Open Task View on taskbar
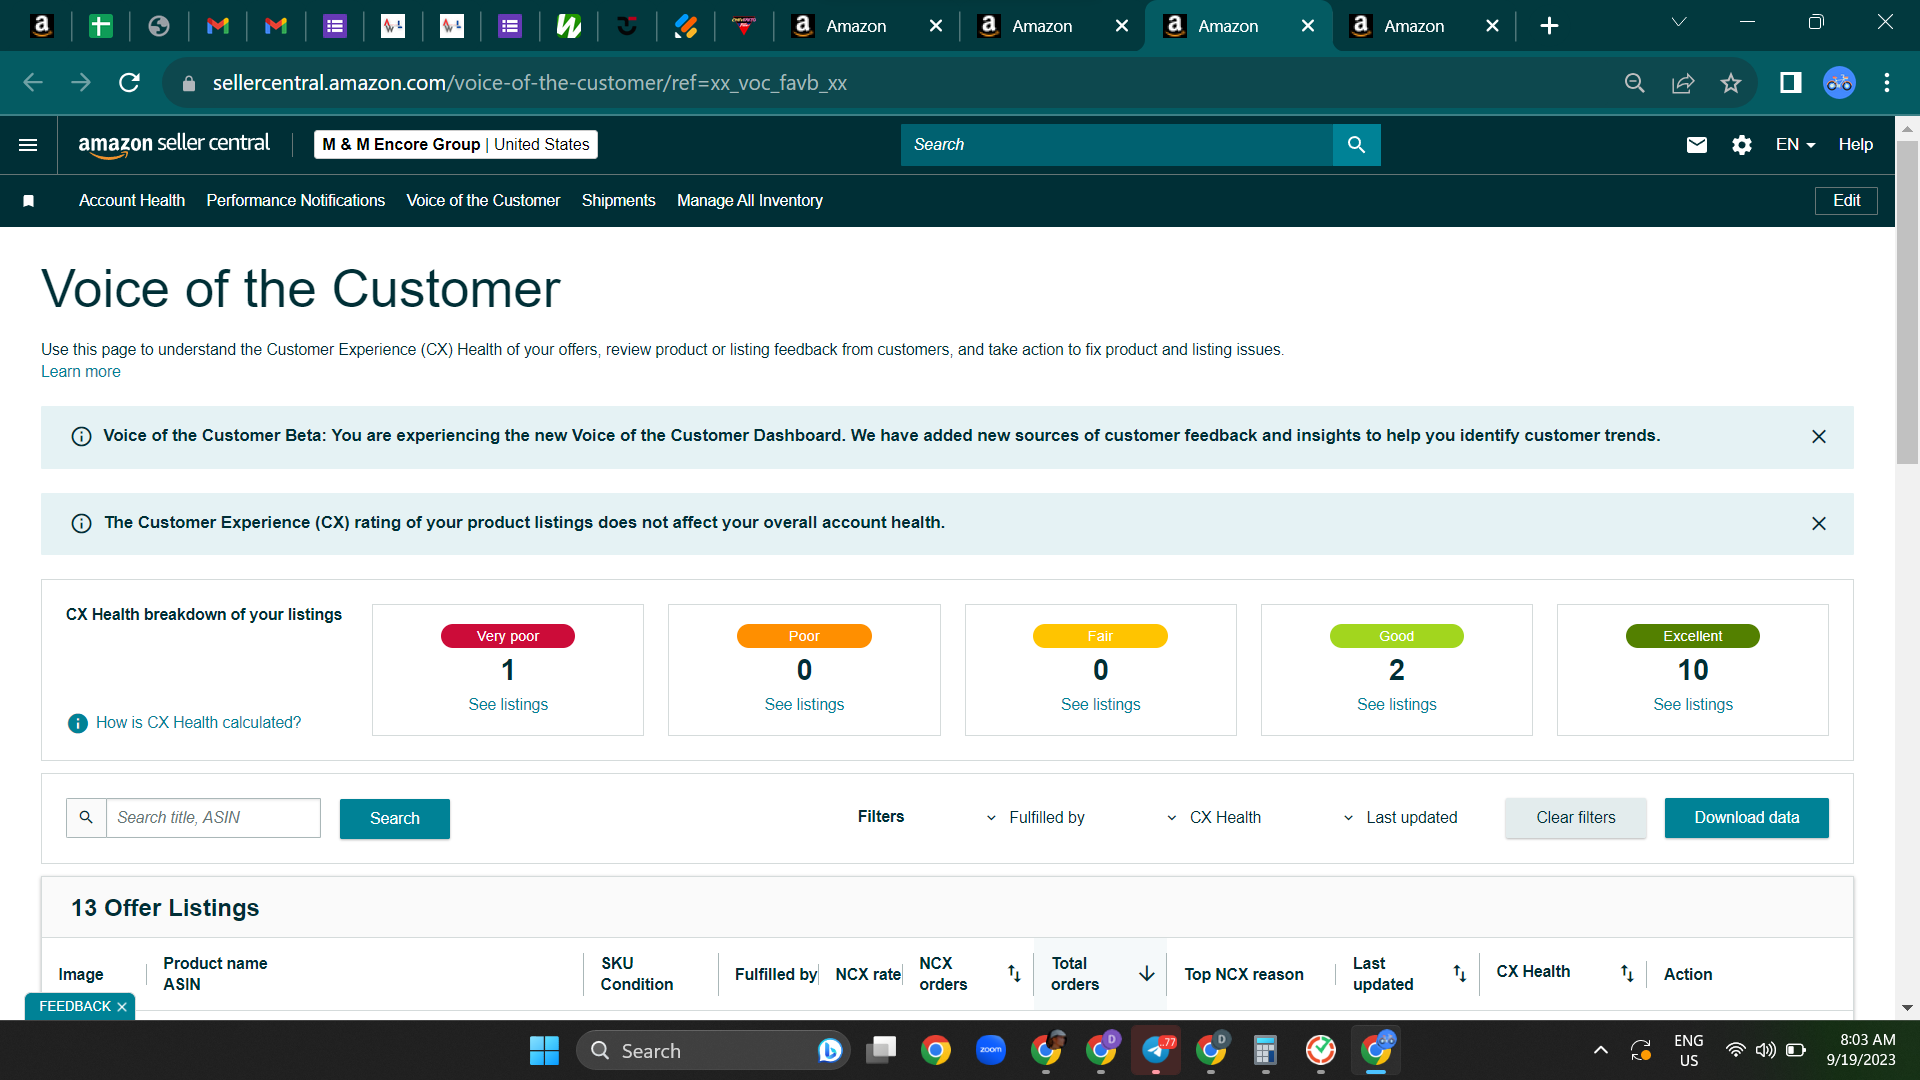 (881, 1050)
